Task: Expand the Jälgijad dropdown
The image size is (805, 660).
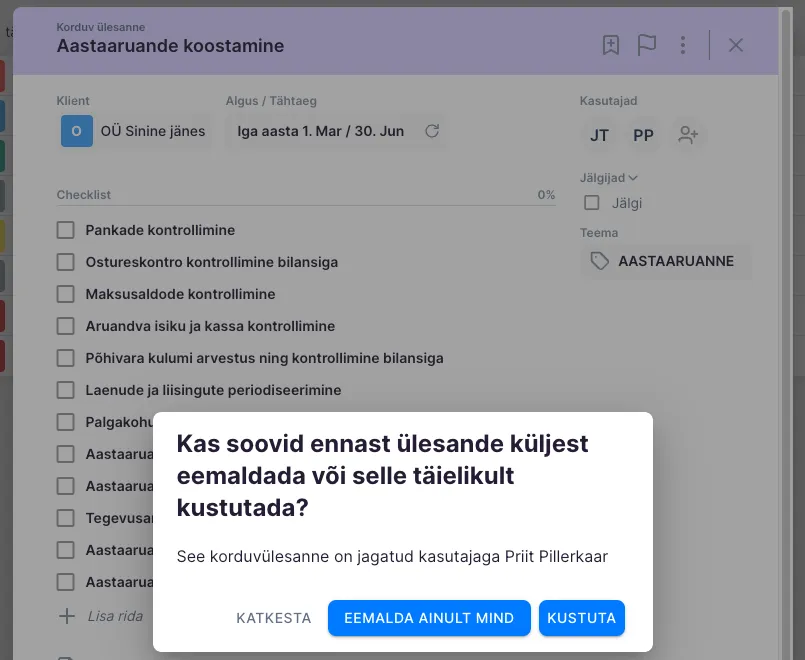Action: pos(609,178)
